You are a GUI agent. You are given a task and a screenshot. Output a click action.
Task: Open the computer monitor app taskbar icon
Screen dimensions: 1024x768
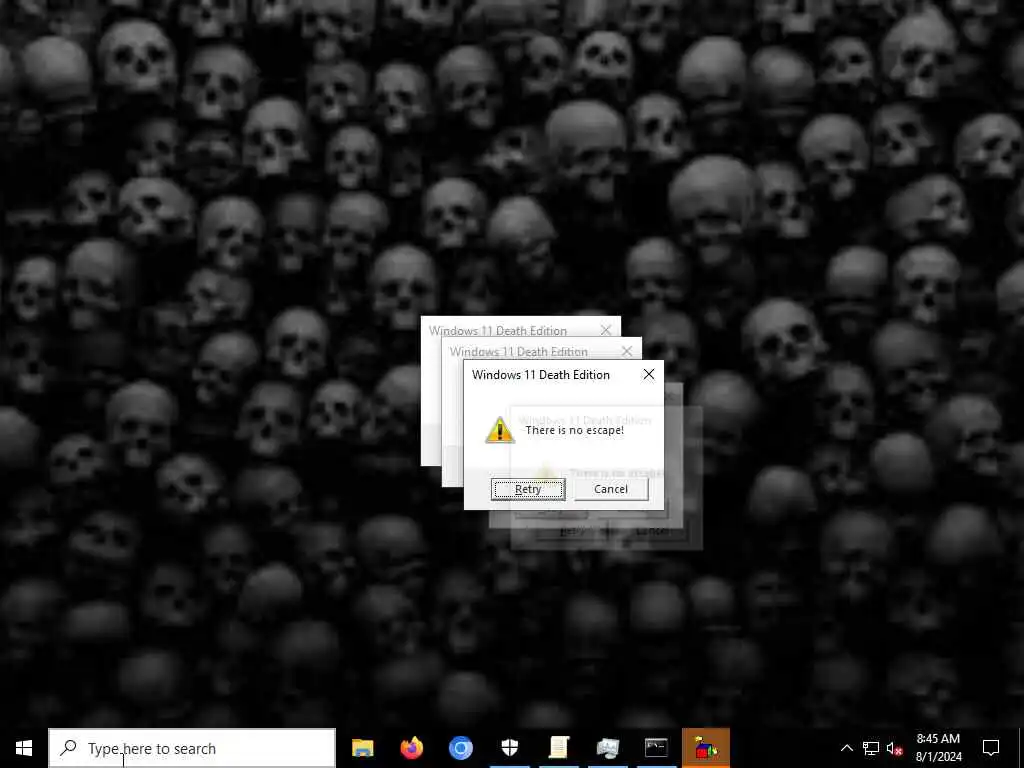click(607, 748)
